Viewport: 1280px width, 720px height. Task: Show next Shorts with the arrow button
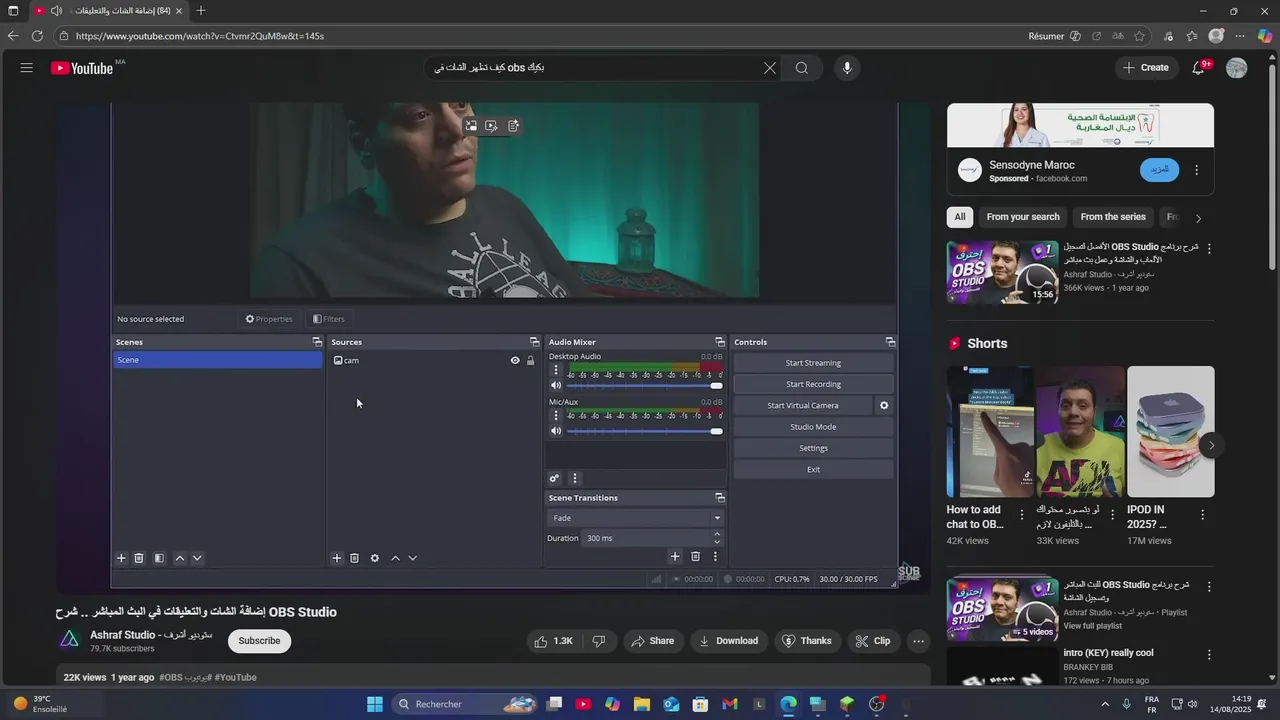tap(1211, 446)
